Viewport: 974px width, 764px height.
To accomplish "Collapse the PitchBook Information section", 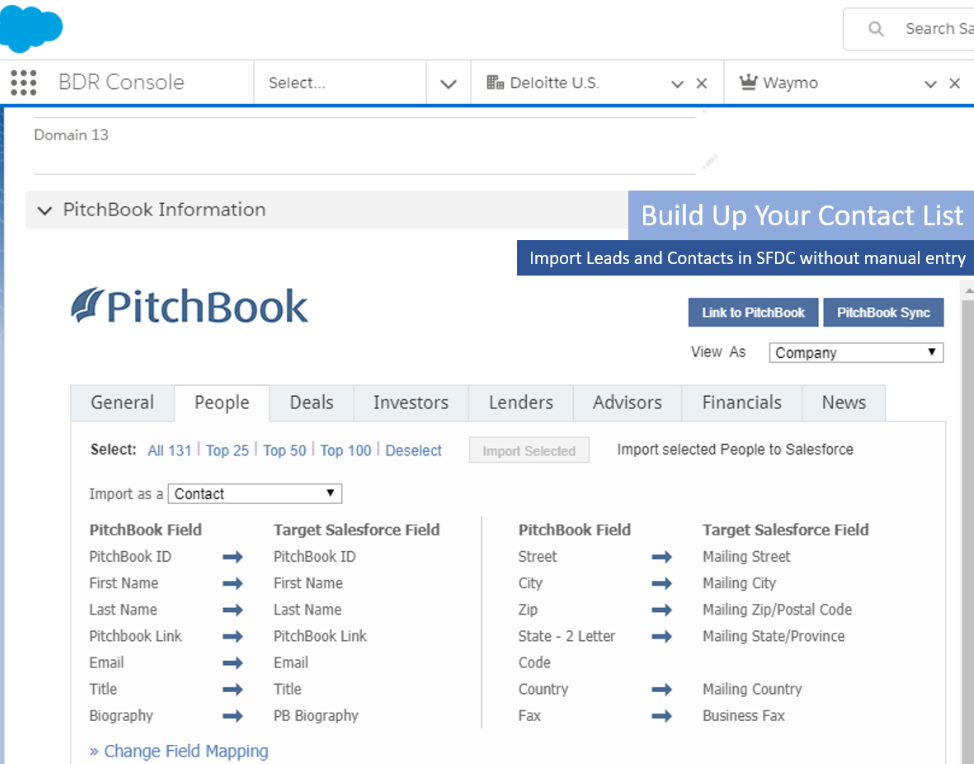I will click(44, 210).
